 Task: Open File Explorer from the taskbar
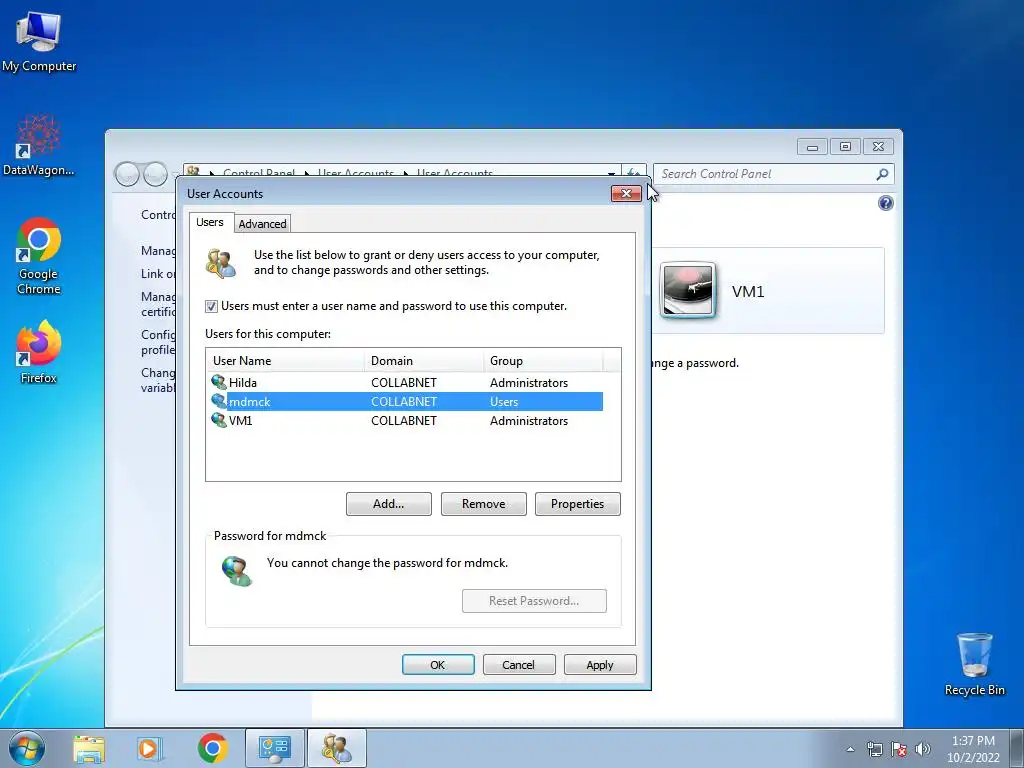tap(89, 748)
